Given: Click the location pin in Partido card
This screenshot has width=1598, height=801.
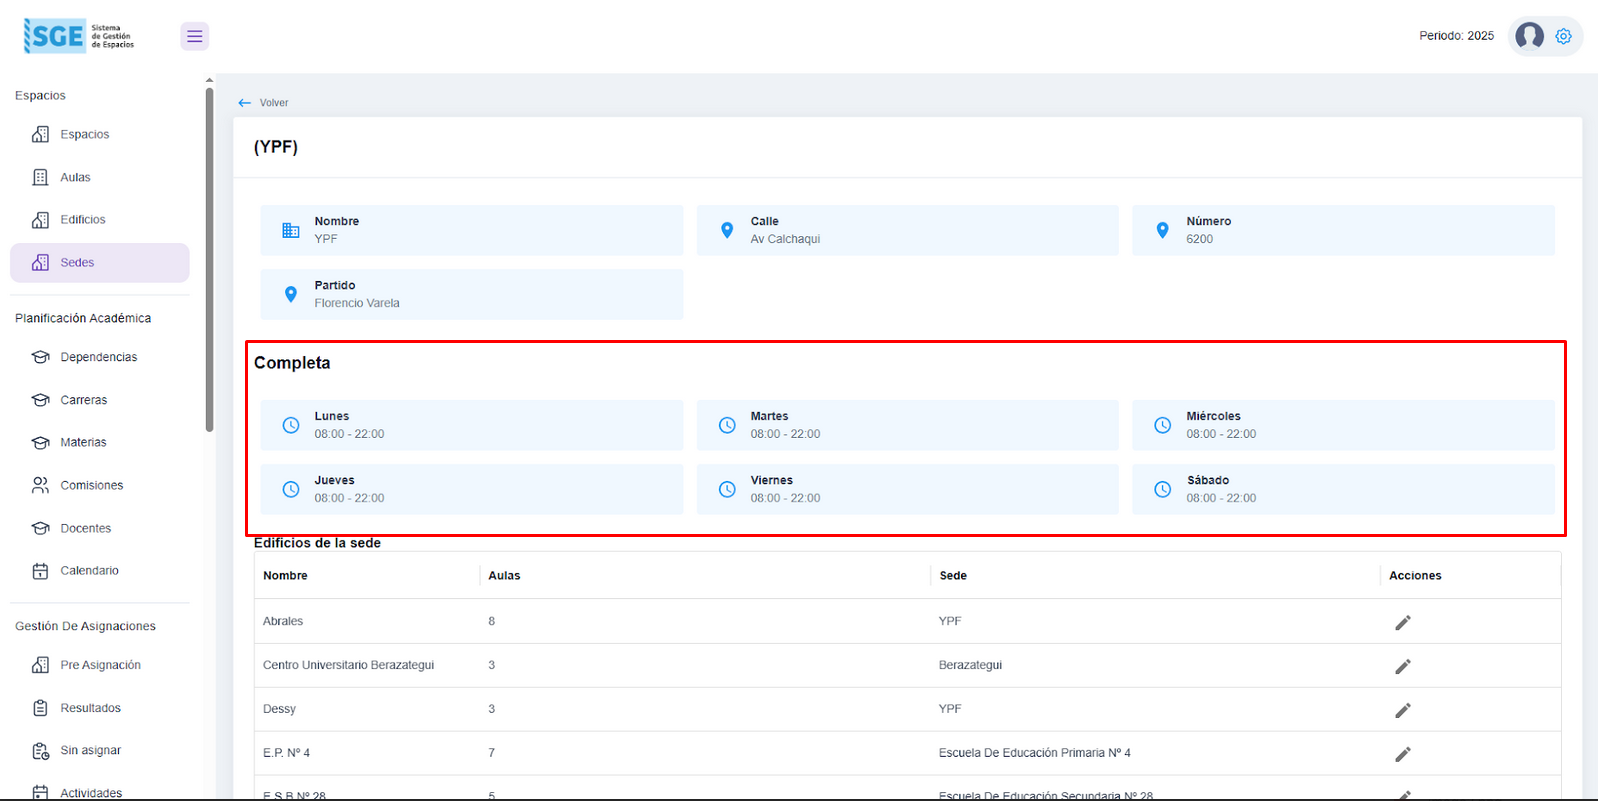Looking at the screenshot, I should coord(291,294).
